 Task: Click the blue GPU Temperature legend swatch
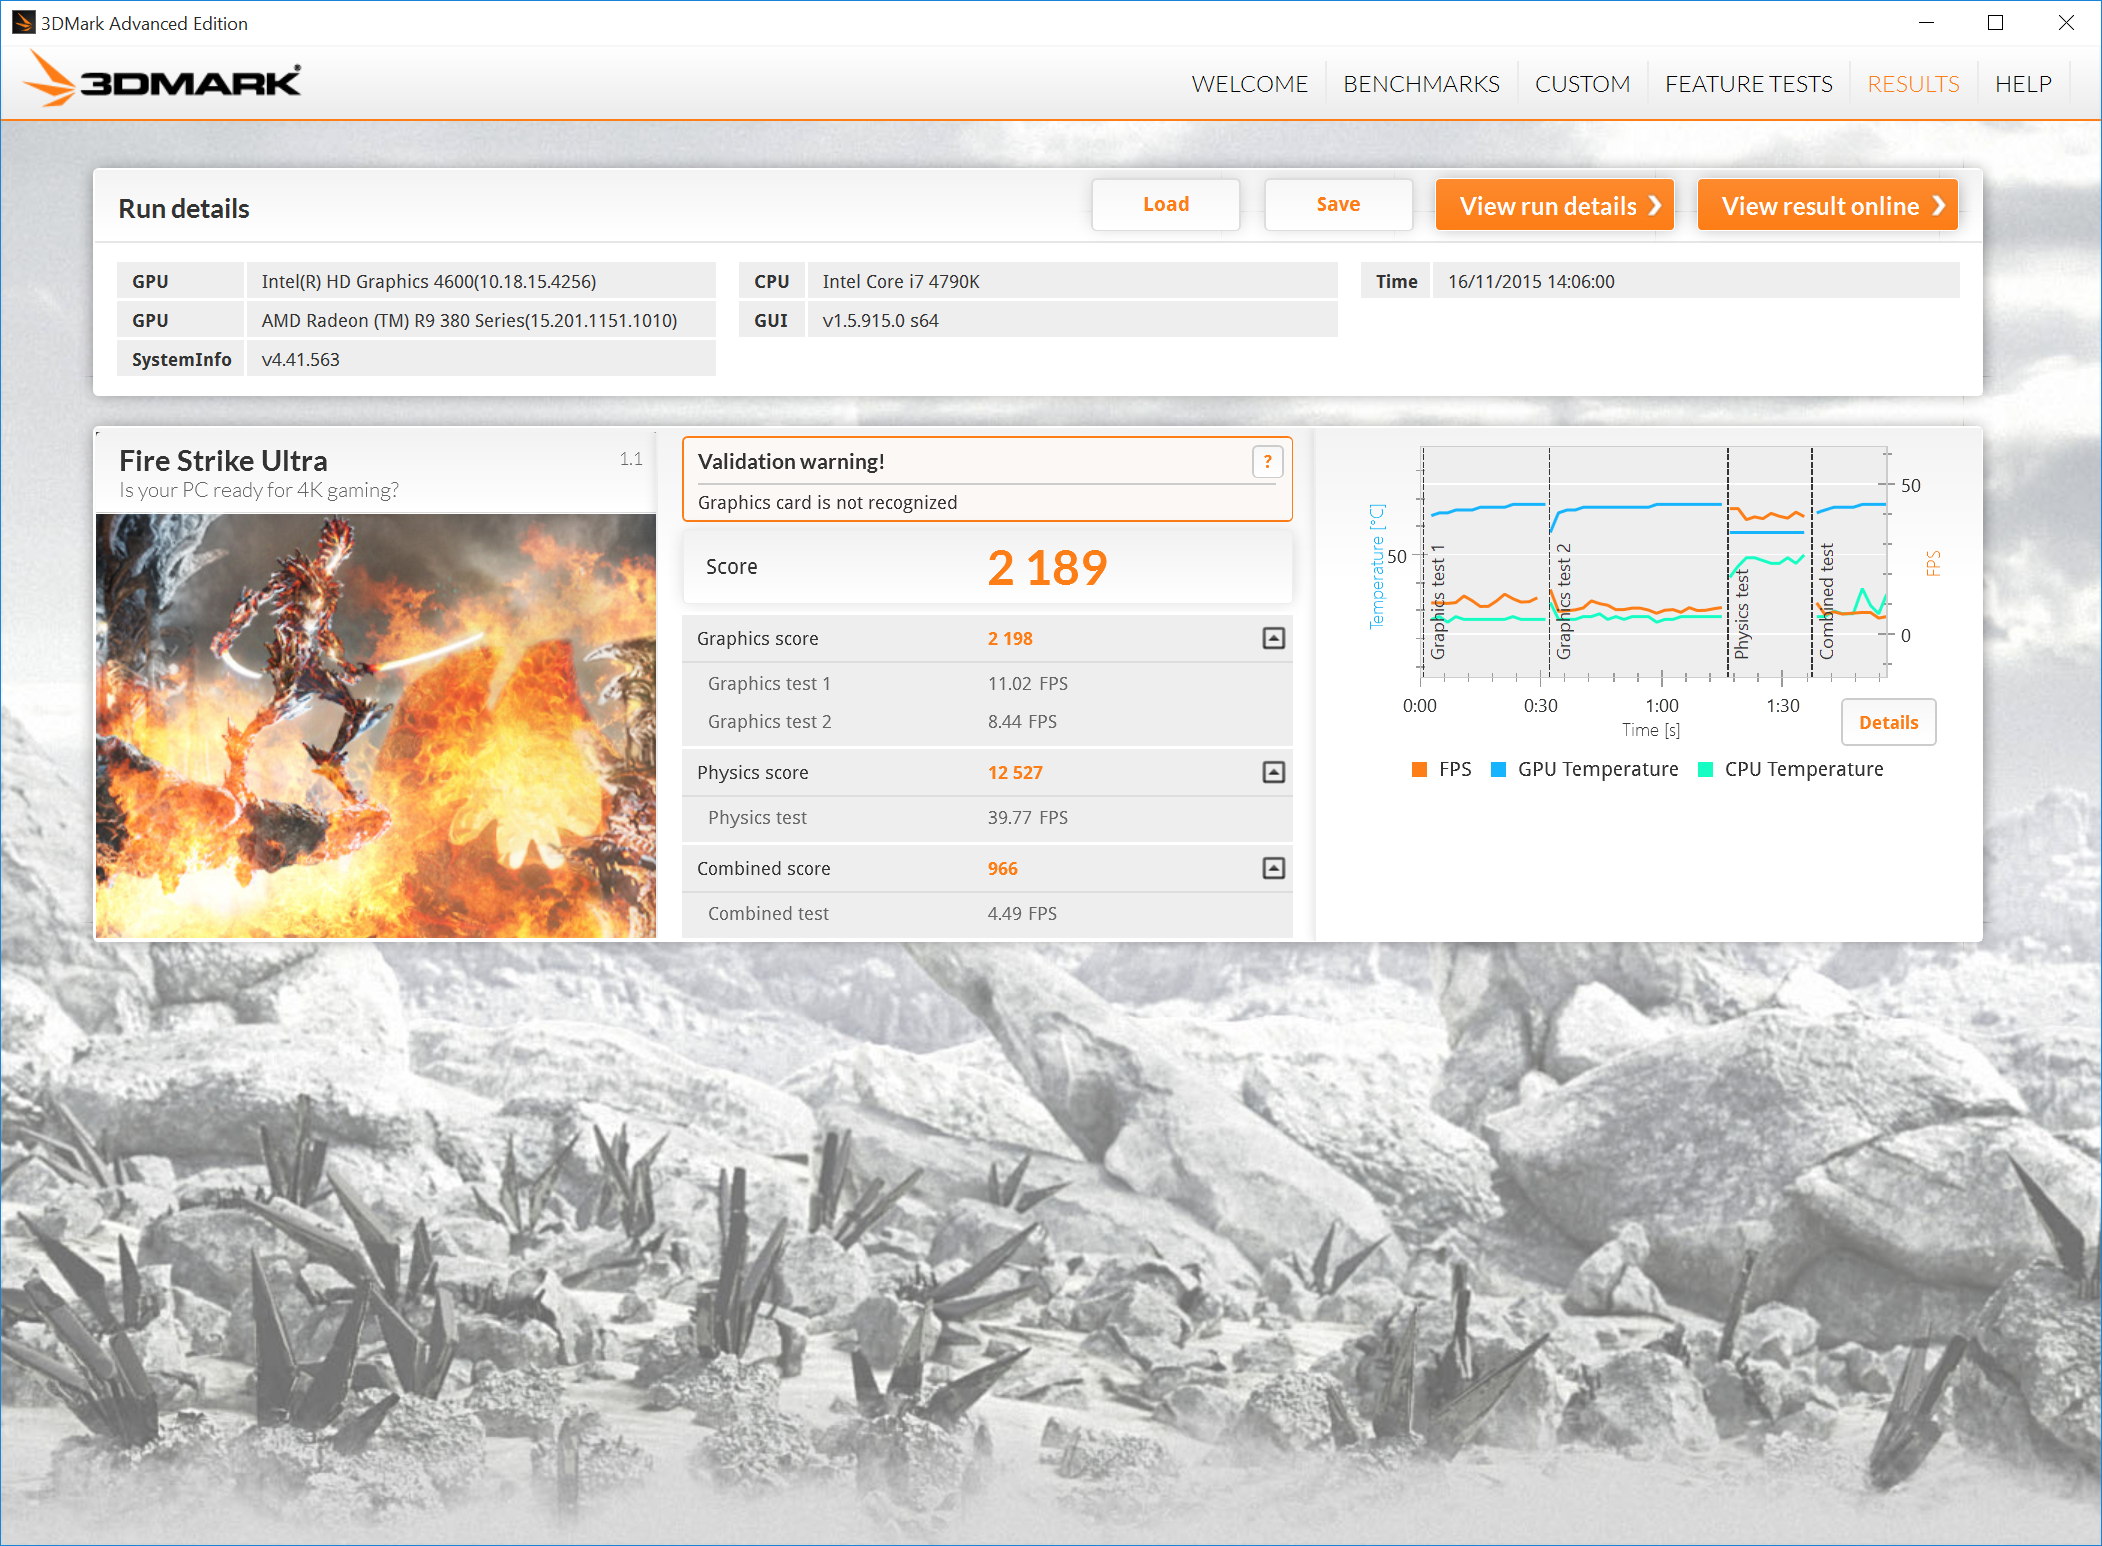(1498, 769)
